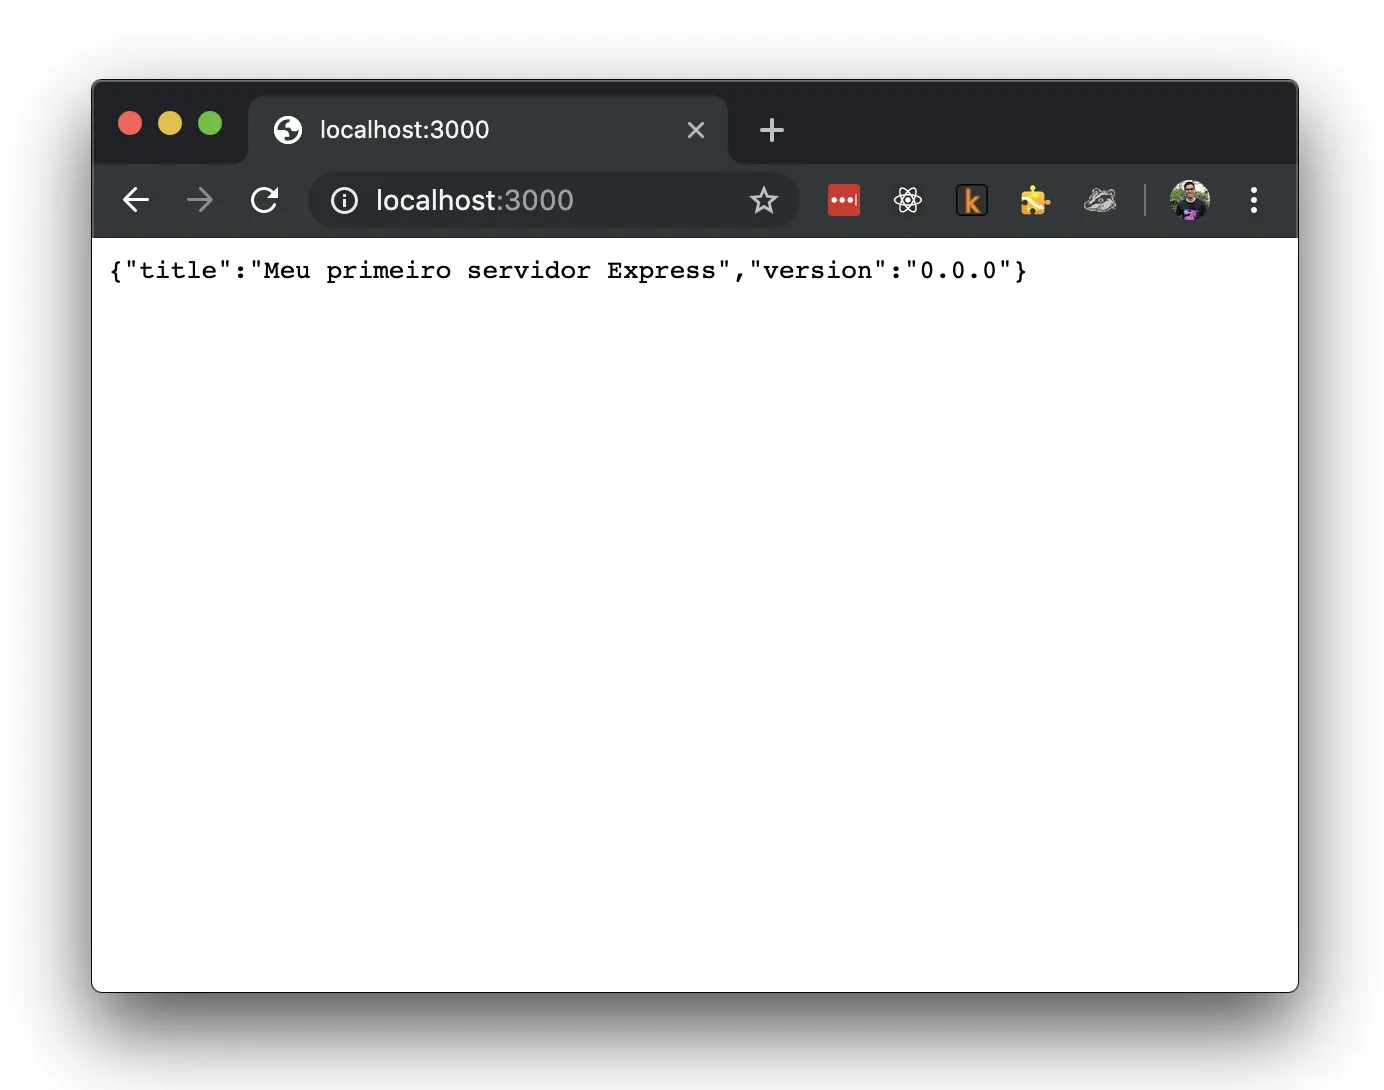The height and width of the screenshot is (1090, 1384).
Task: Click the yellow minimize window button
Action: click(x=170, y=123)
